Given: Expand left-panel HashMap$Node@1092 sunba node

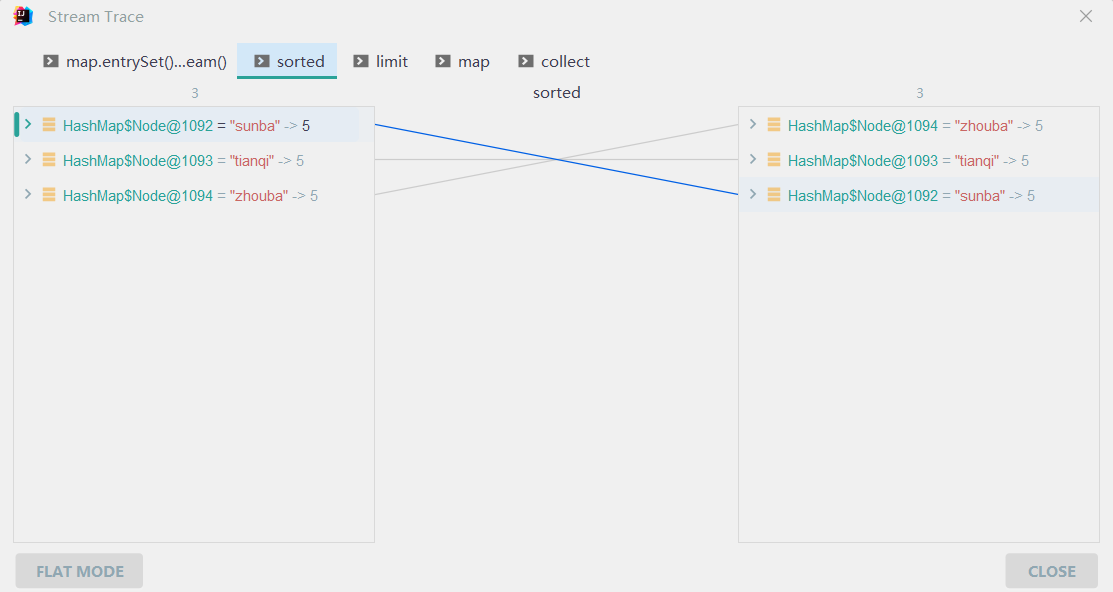Looking at the screenshot, I should (28, 124).
